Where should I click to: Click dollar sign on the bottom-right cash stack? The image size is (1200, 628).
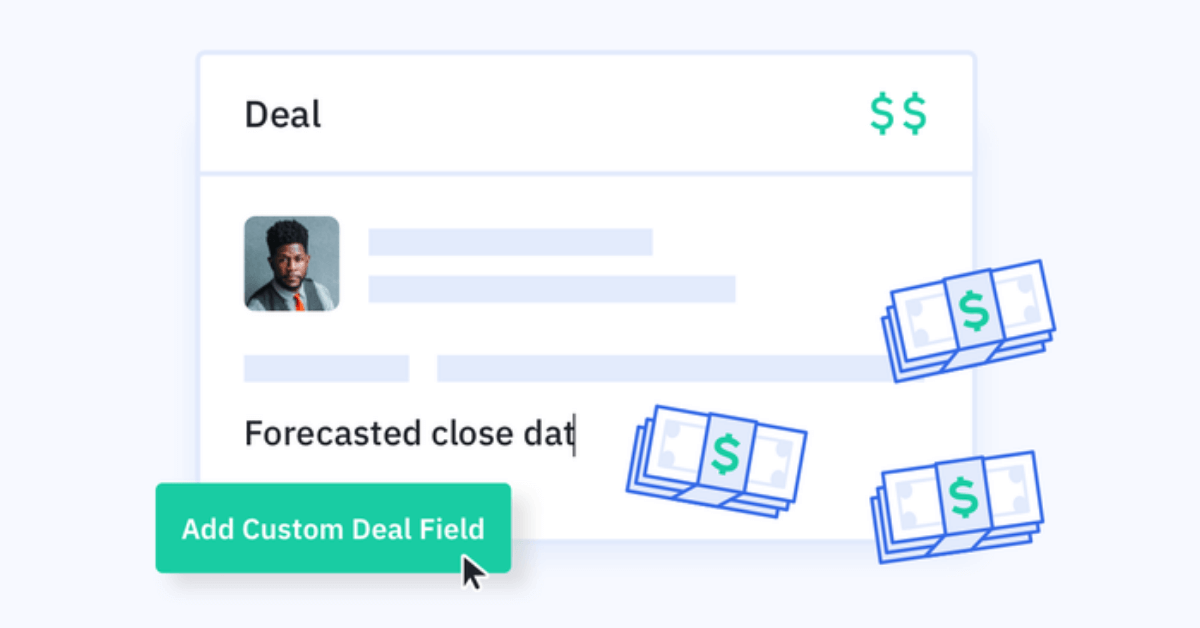tap(963, 498)
